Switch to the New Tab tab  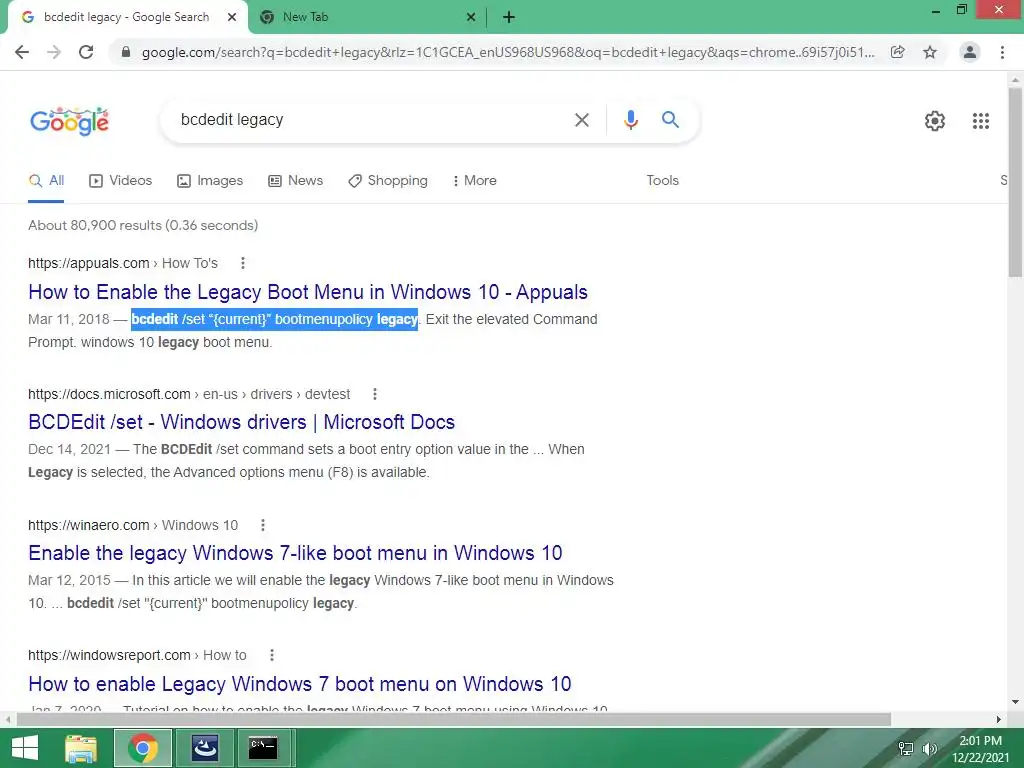coord(366,18)
